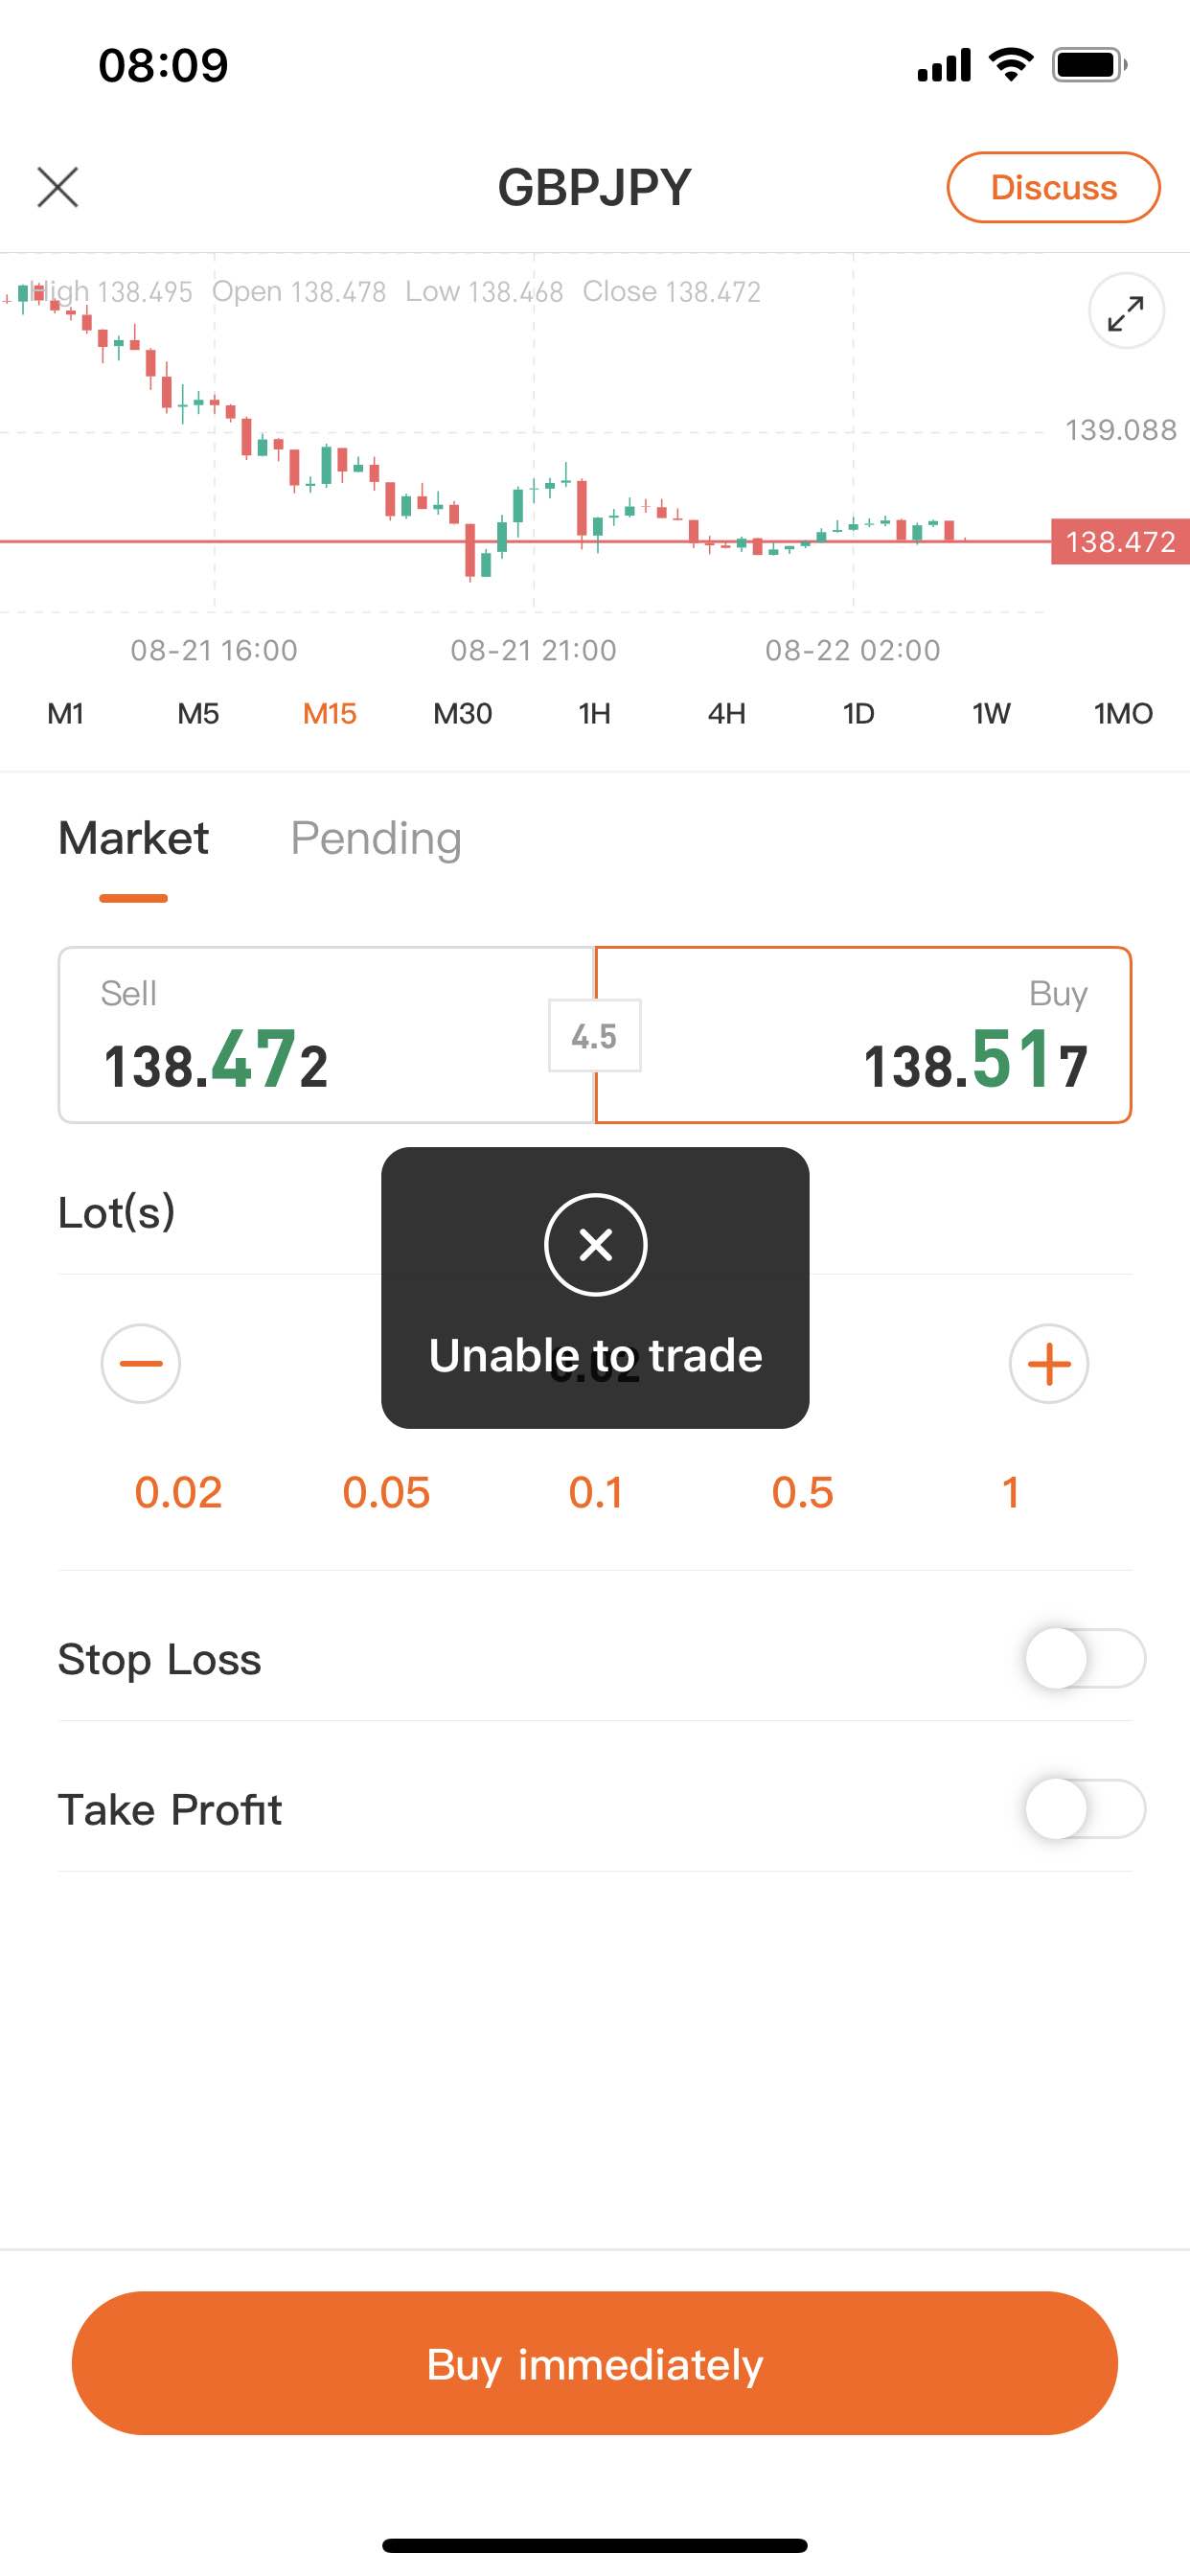Enable the Take Profit switch

coord(1085,1808)
